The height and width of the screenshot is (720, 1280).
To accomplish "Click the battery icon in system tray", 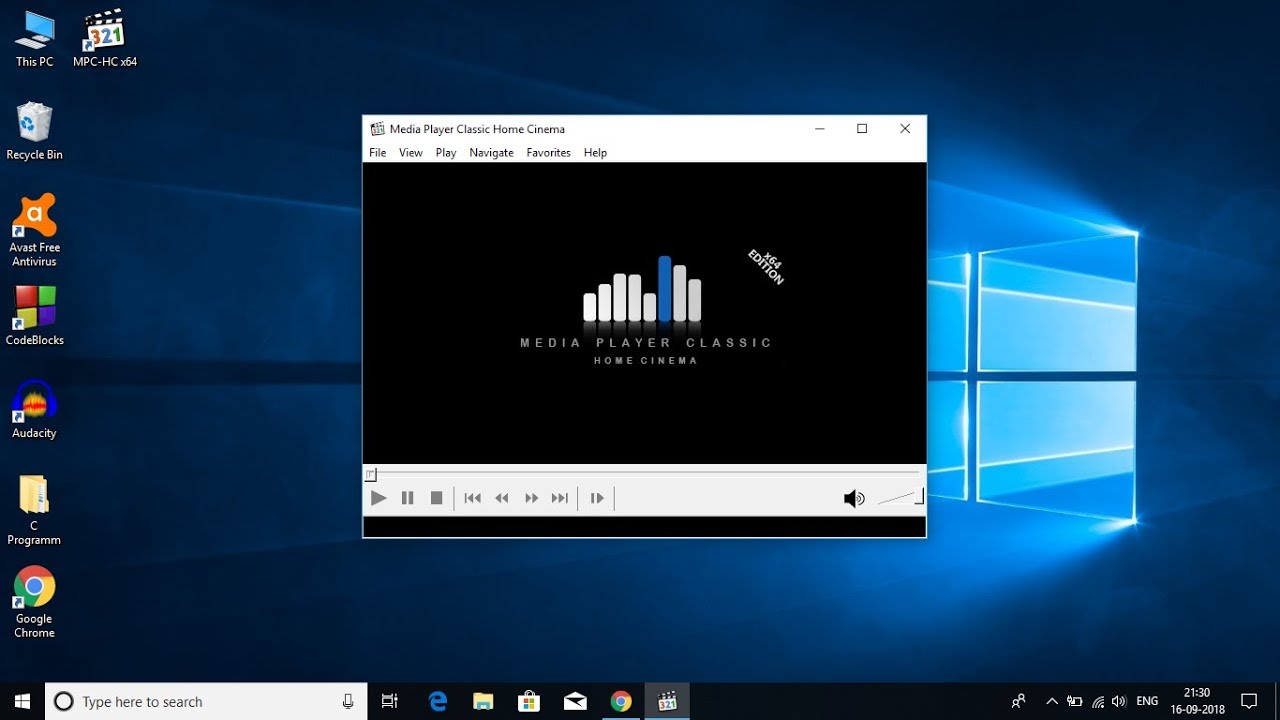I will (x=1075, y=701).
